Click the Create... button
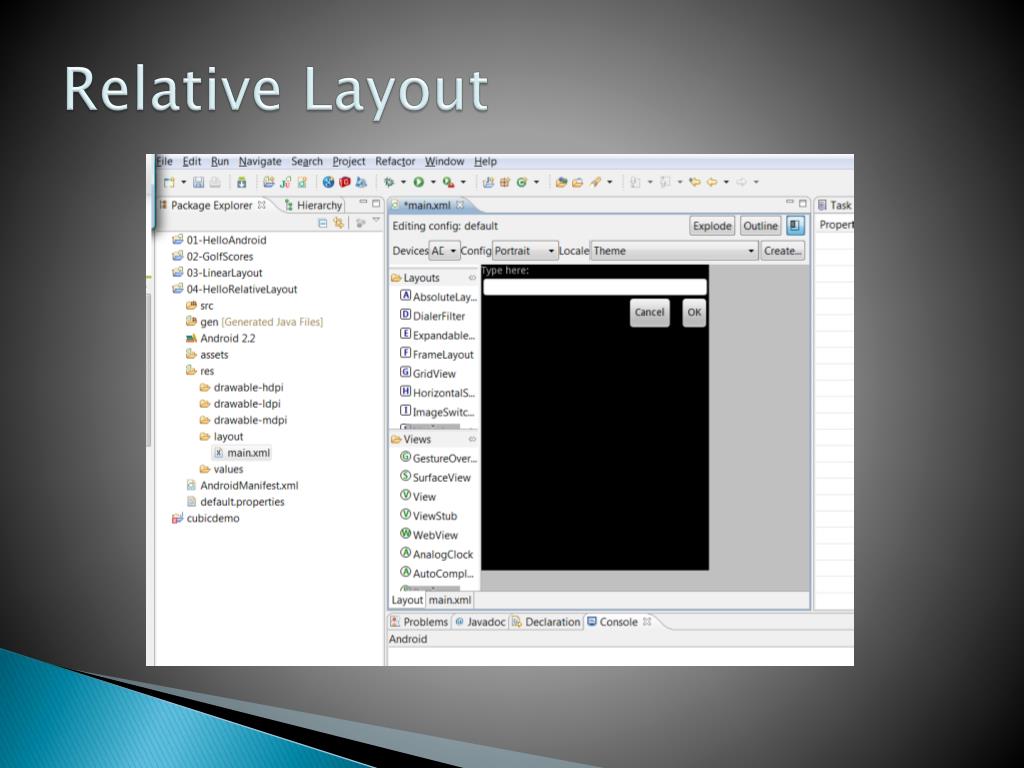1024x768 pixels. 782,251
